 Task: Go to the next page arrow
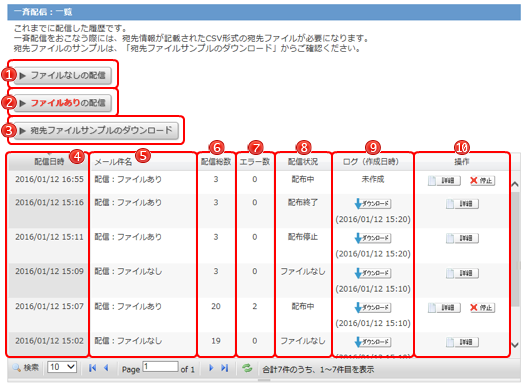click(x=211, y=368)
